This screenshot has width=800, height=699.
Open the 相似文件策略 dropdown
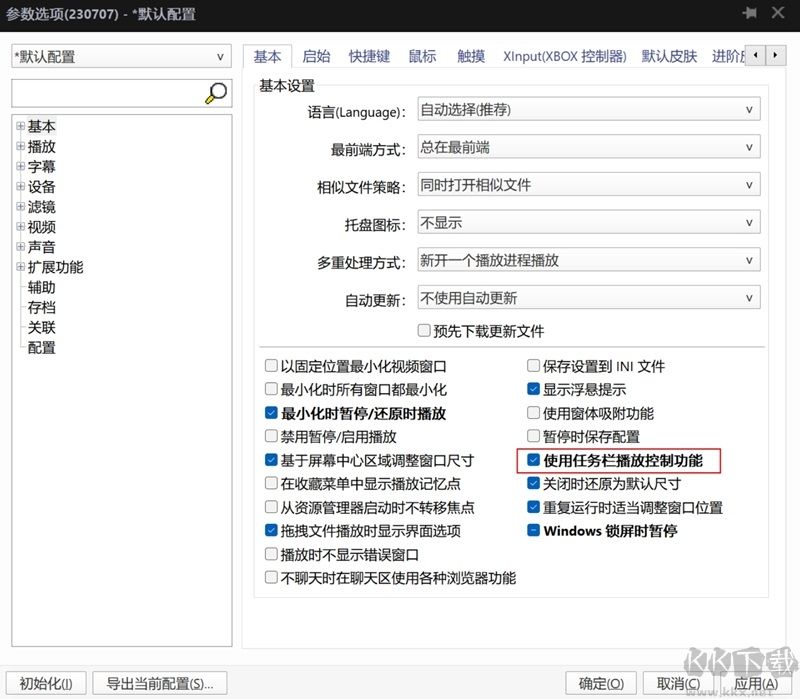pos(589,185)
